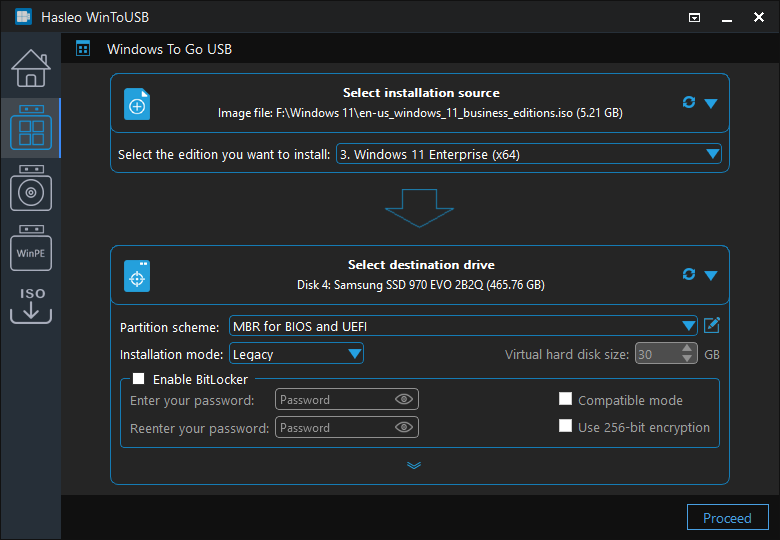The height and width of the screenshot is (540, 780).
Task: Open the title bar menu dropdown icon
Action: (x=694, y=18)
